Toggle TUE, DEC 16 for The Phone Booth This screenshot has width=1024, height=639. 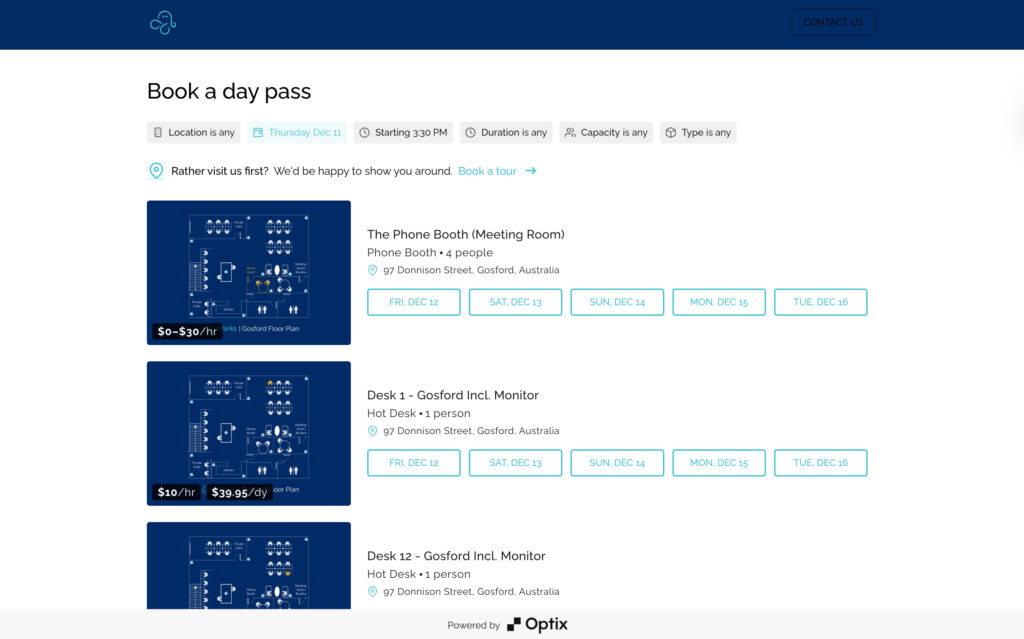(821, 301)
